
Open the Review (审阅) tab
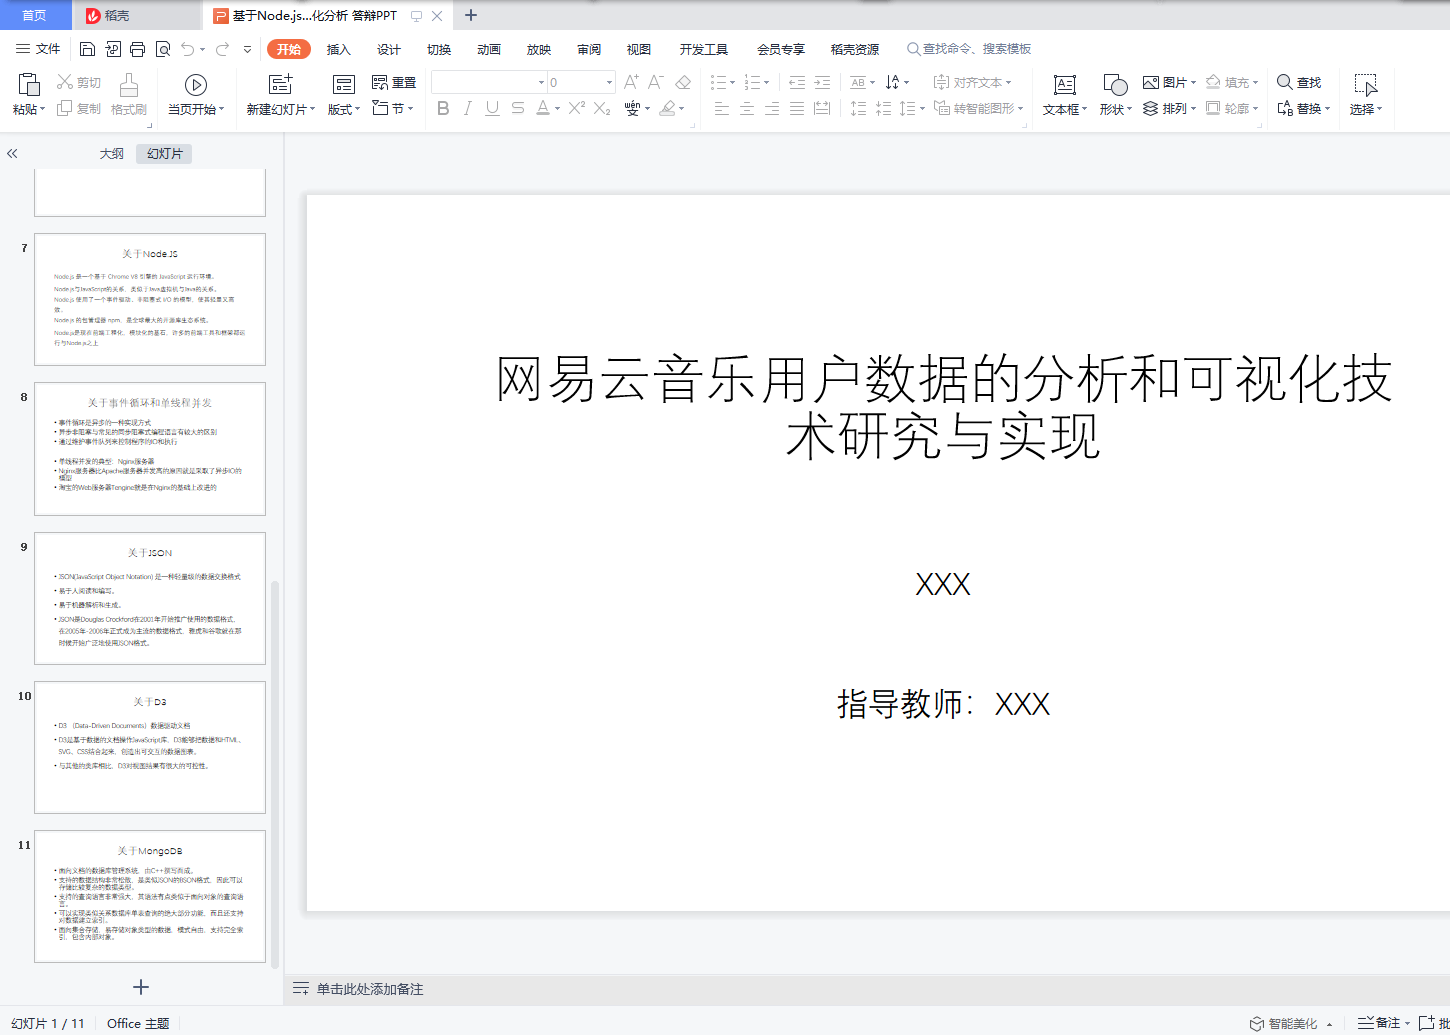589,50
